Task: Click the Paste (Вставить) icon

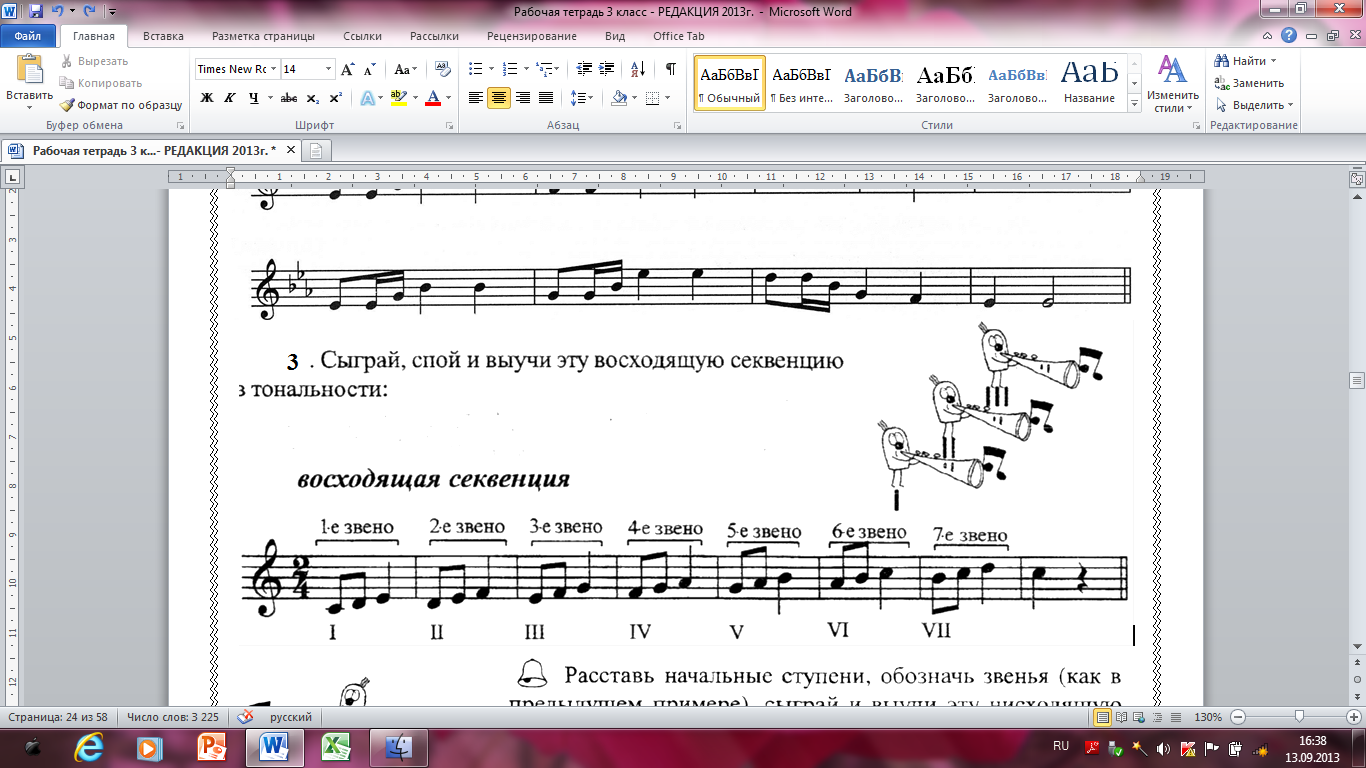Action: click(30, 70)
